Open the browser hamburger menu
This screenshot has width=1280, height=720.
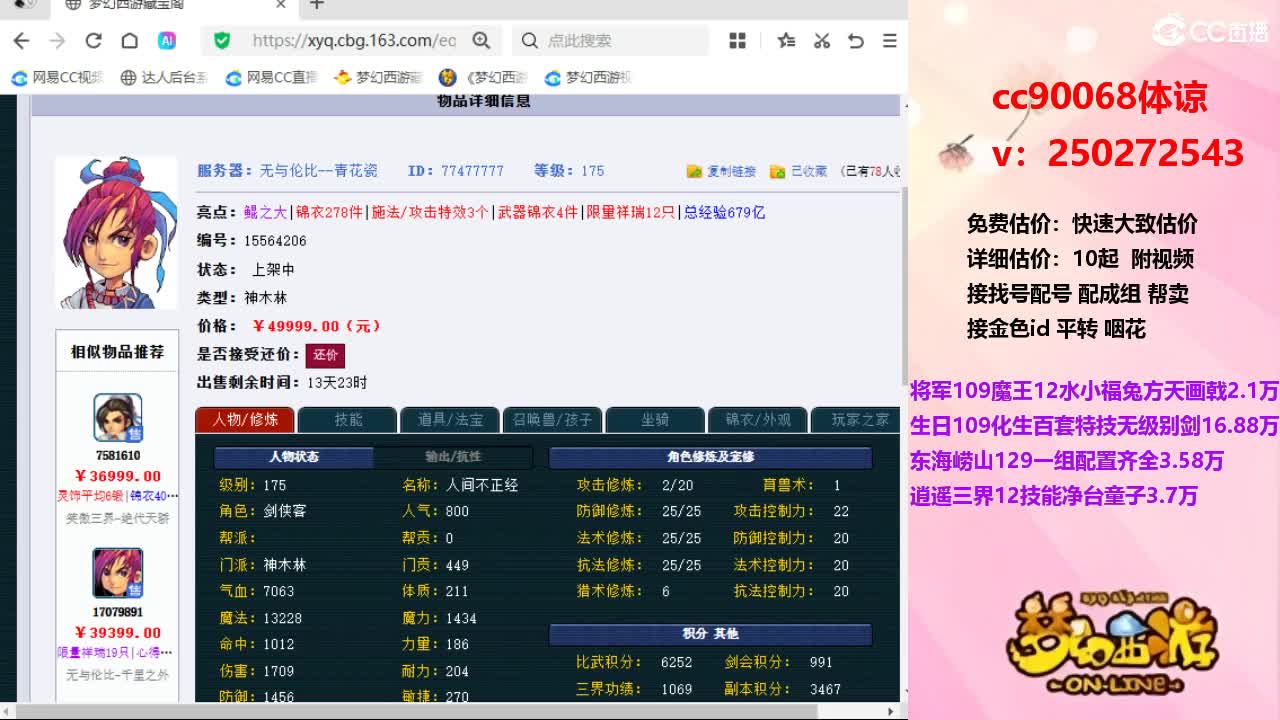[889, 41]
